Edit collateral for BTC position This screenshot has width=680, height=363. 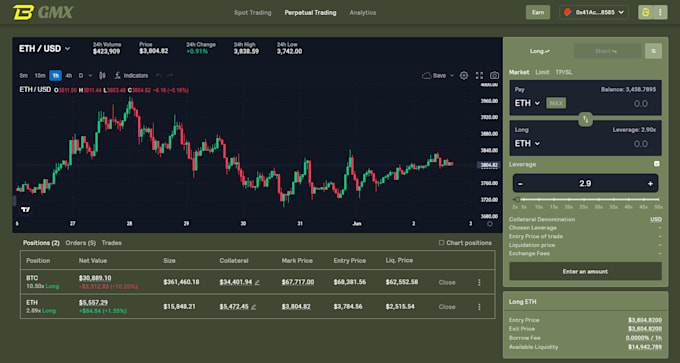coord(257,283)
